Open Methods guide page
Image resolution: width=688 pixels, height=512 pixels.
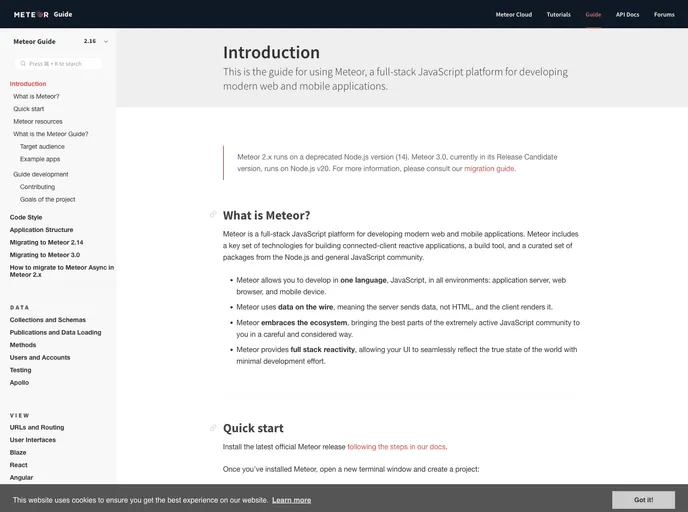23,345
